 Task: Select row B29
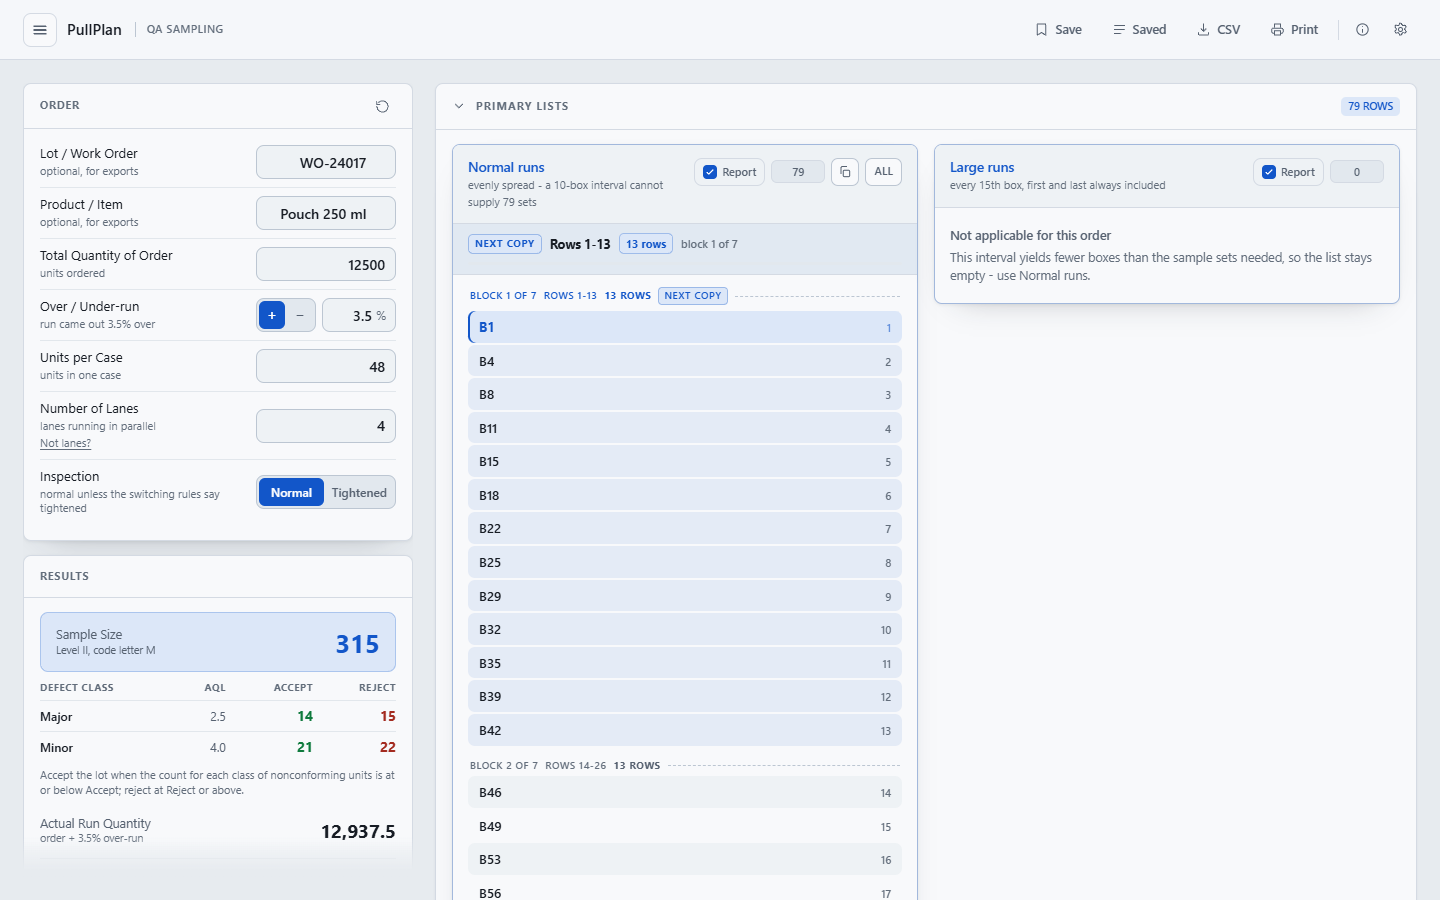coord(685,596)
